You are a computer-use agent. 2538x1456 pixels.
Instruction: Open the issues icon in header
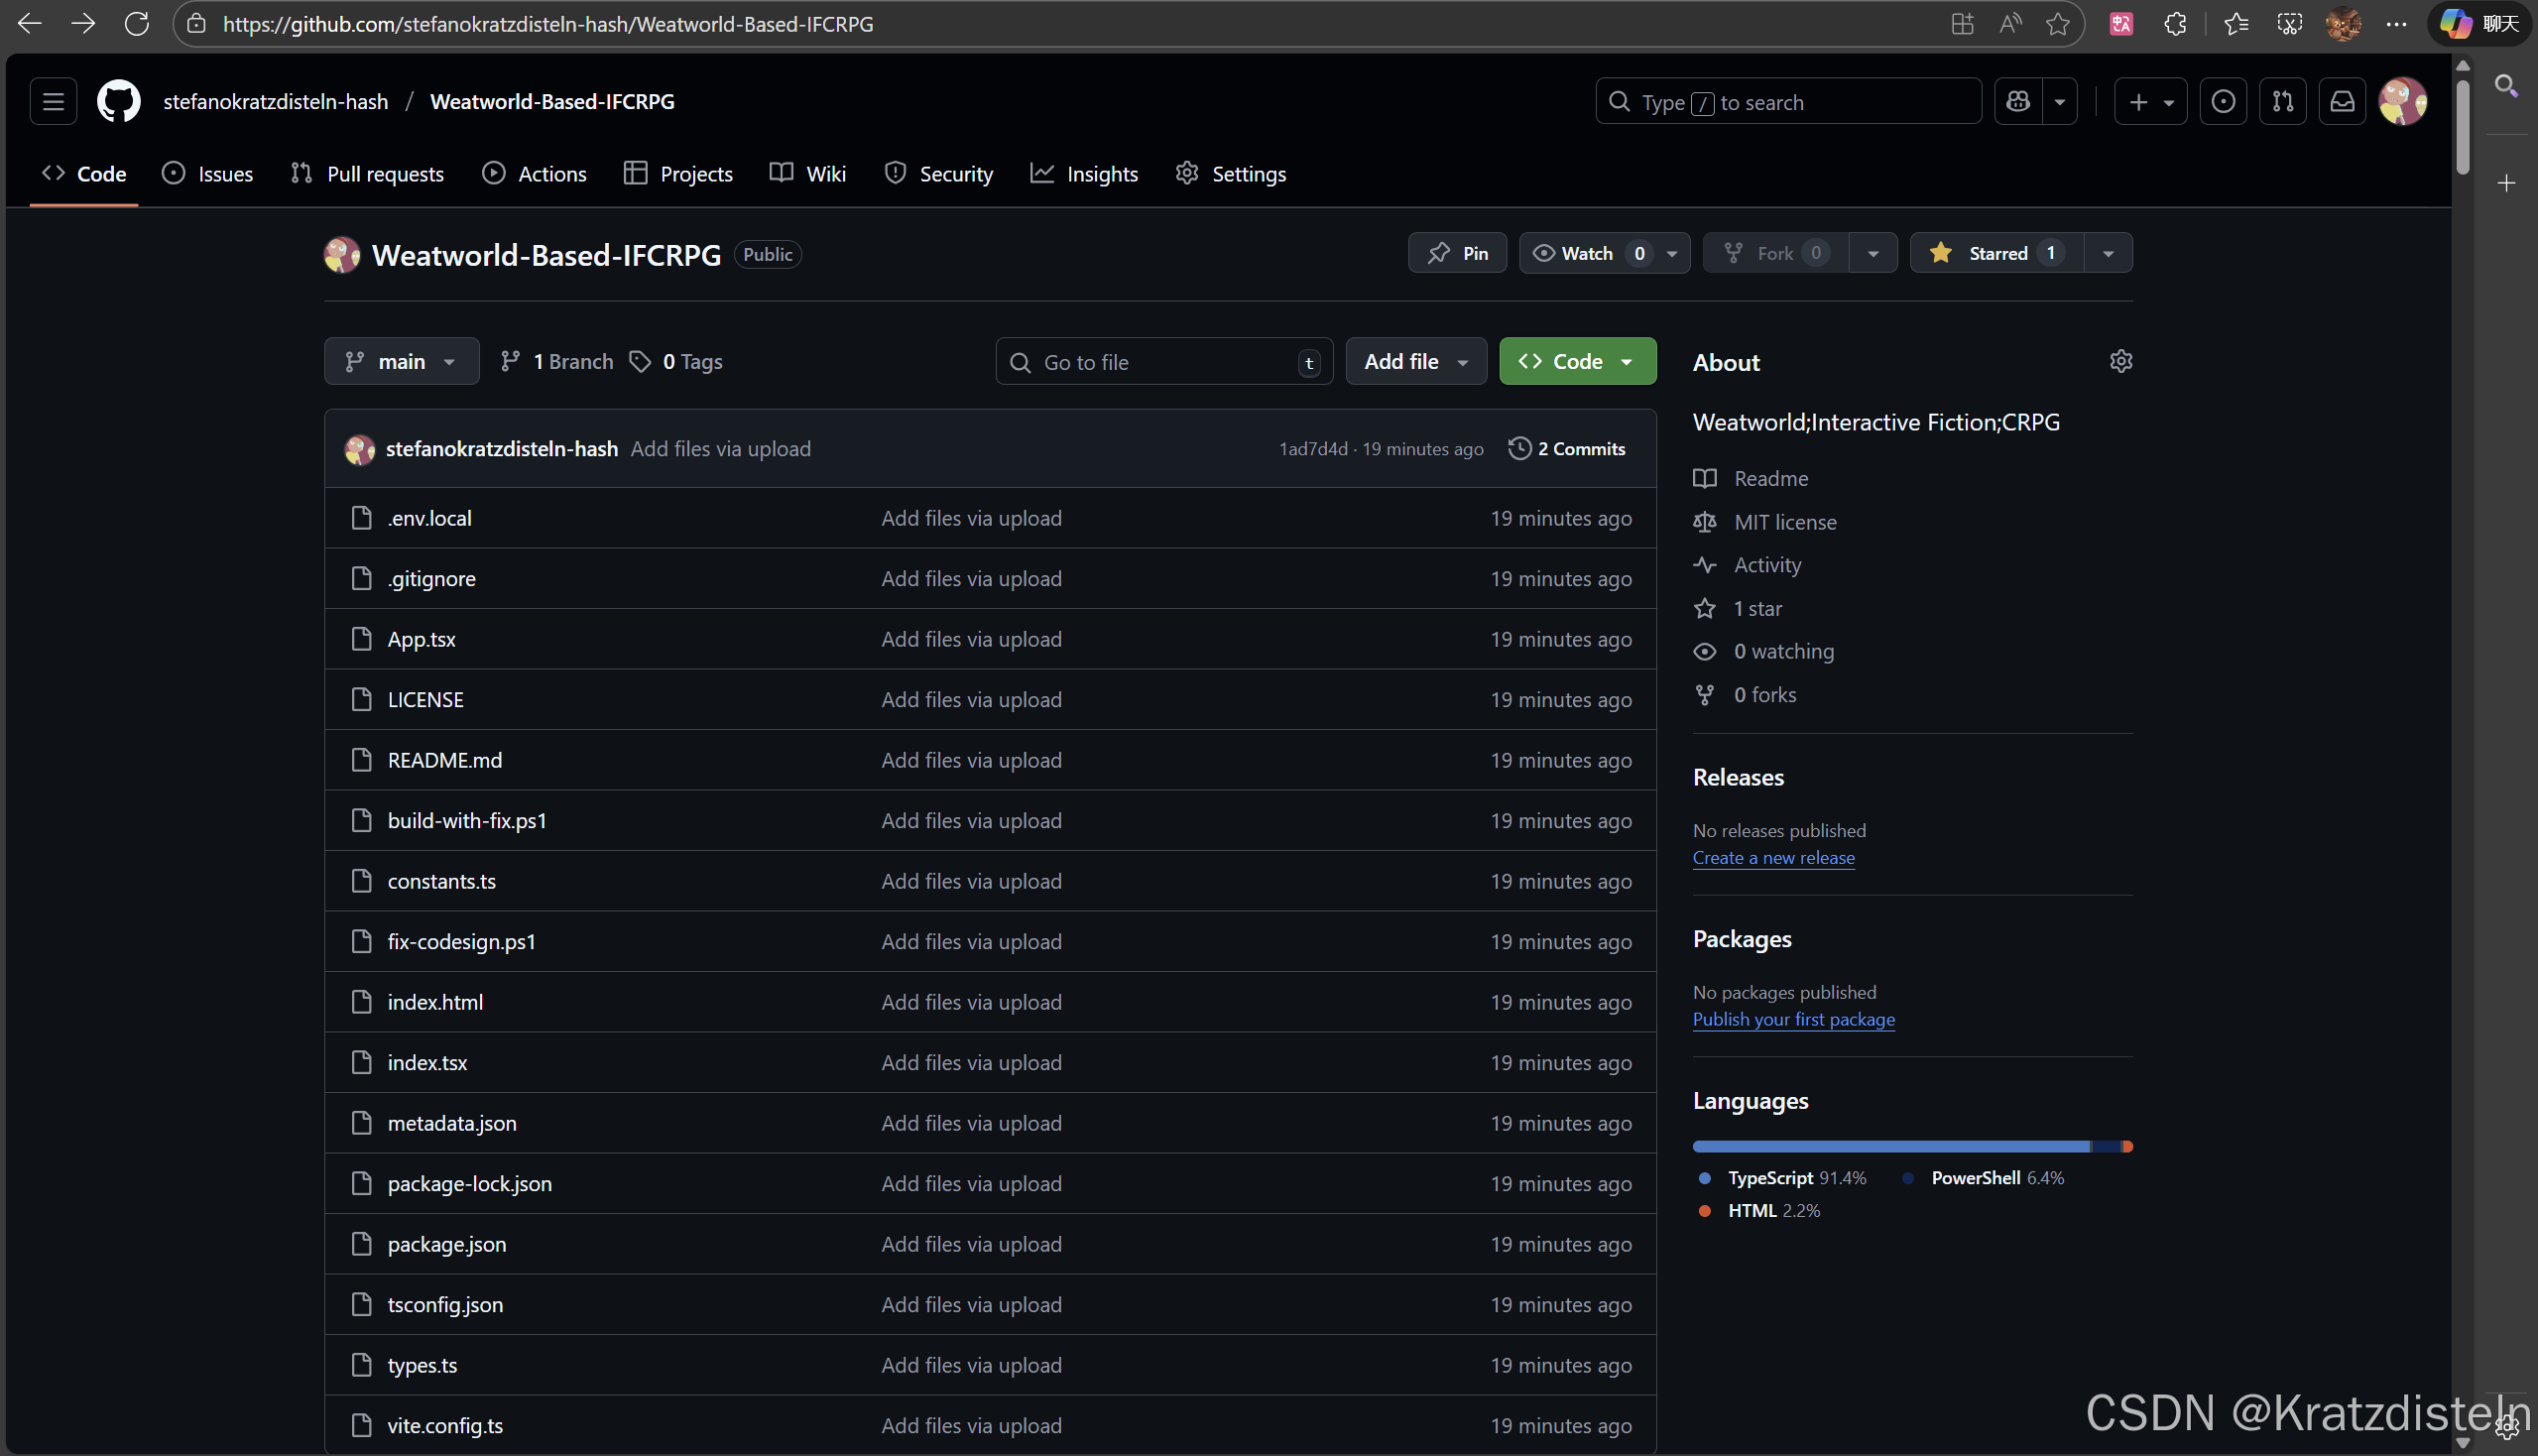point(2222,102)
